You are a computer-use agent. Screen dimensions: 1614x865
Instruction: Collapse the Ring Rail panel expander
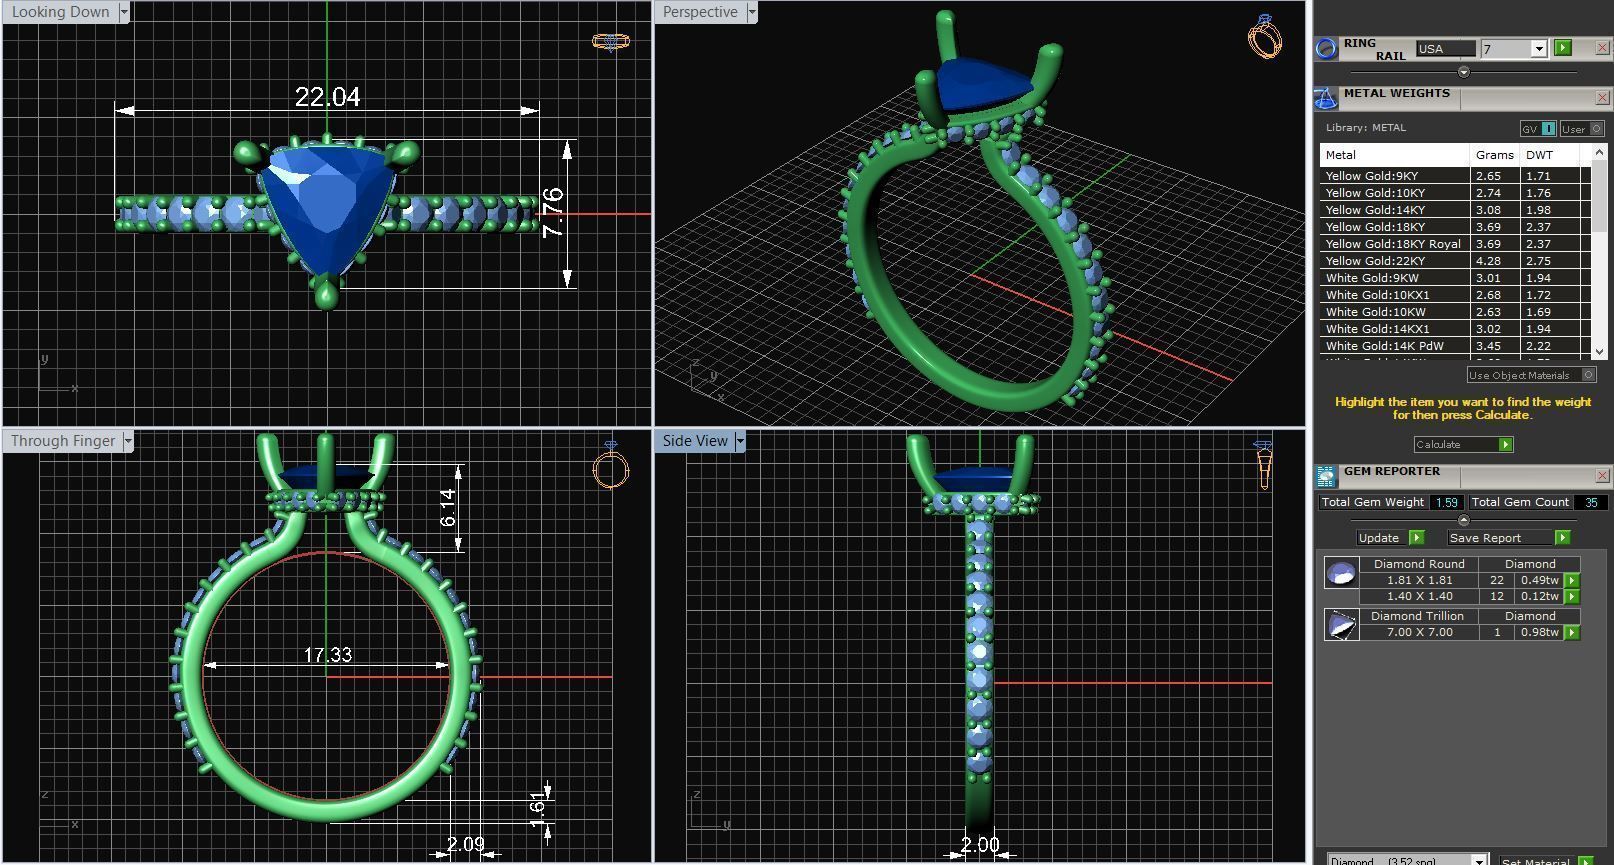[x=1464, y=72]
